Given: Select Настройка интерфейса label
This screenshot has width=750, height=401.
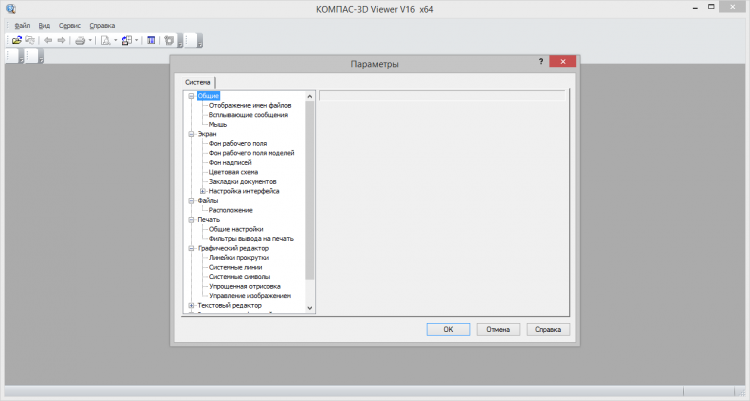Looking at the screenshot, I should pos(243,191).
